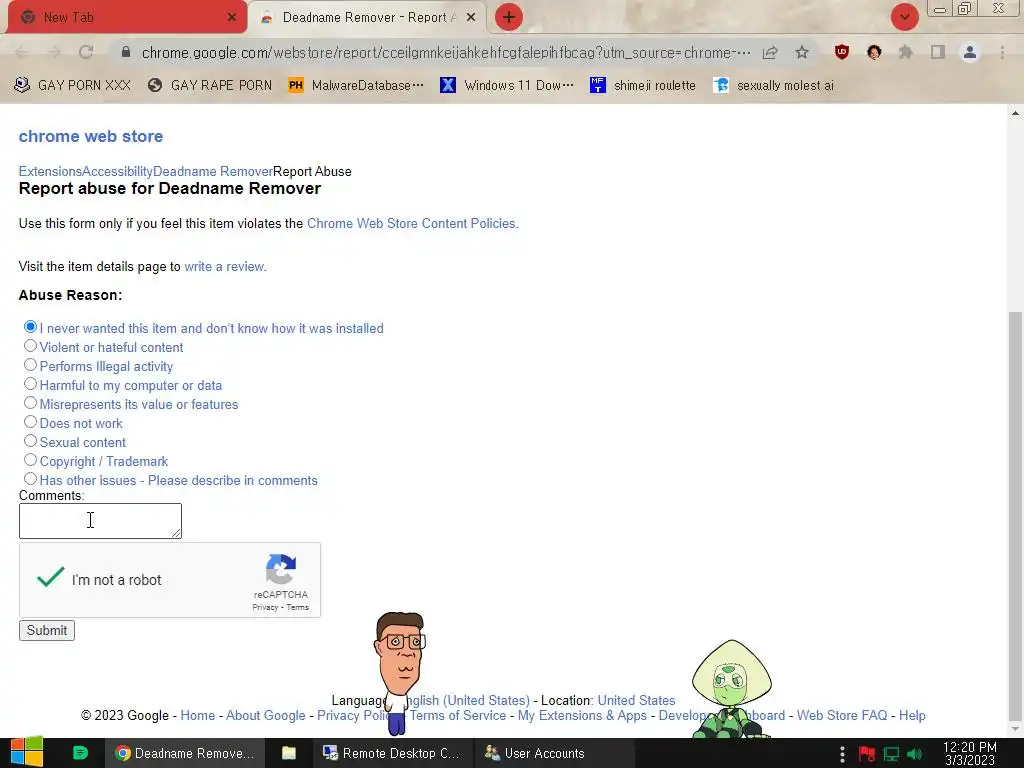Open the tab search dropdown chevron
The width and height of the screenshot is (1024, 768).
[904, 17]
